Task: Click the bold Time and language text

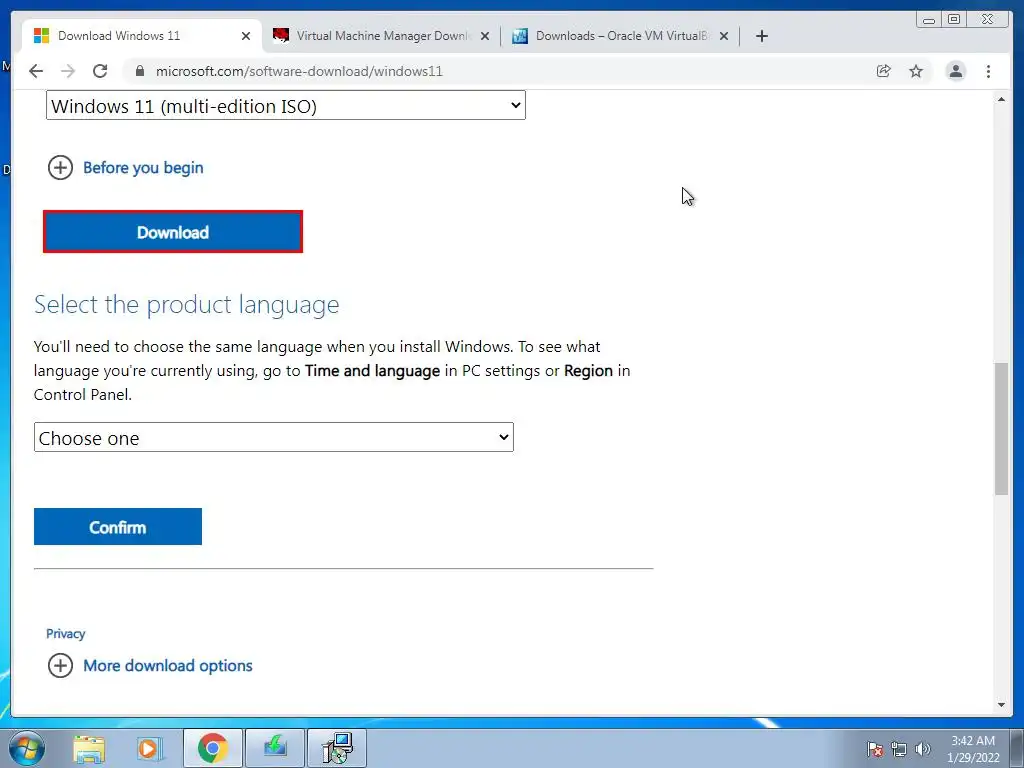Action: pyautogui.click(x=372, y=371)
